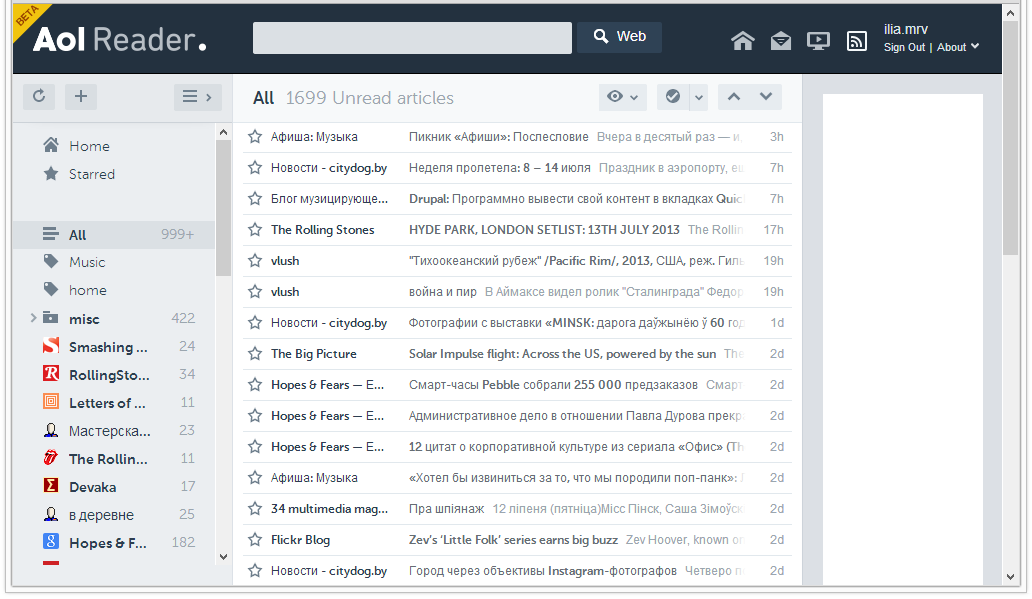
Task: Click the Home icon in header
Action: (x=742, y=41)
